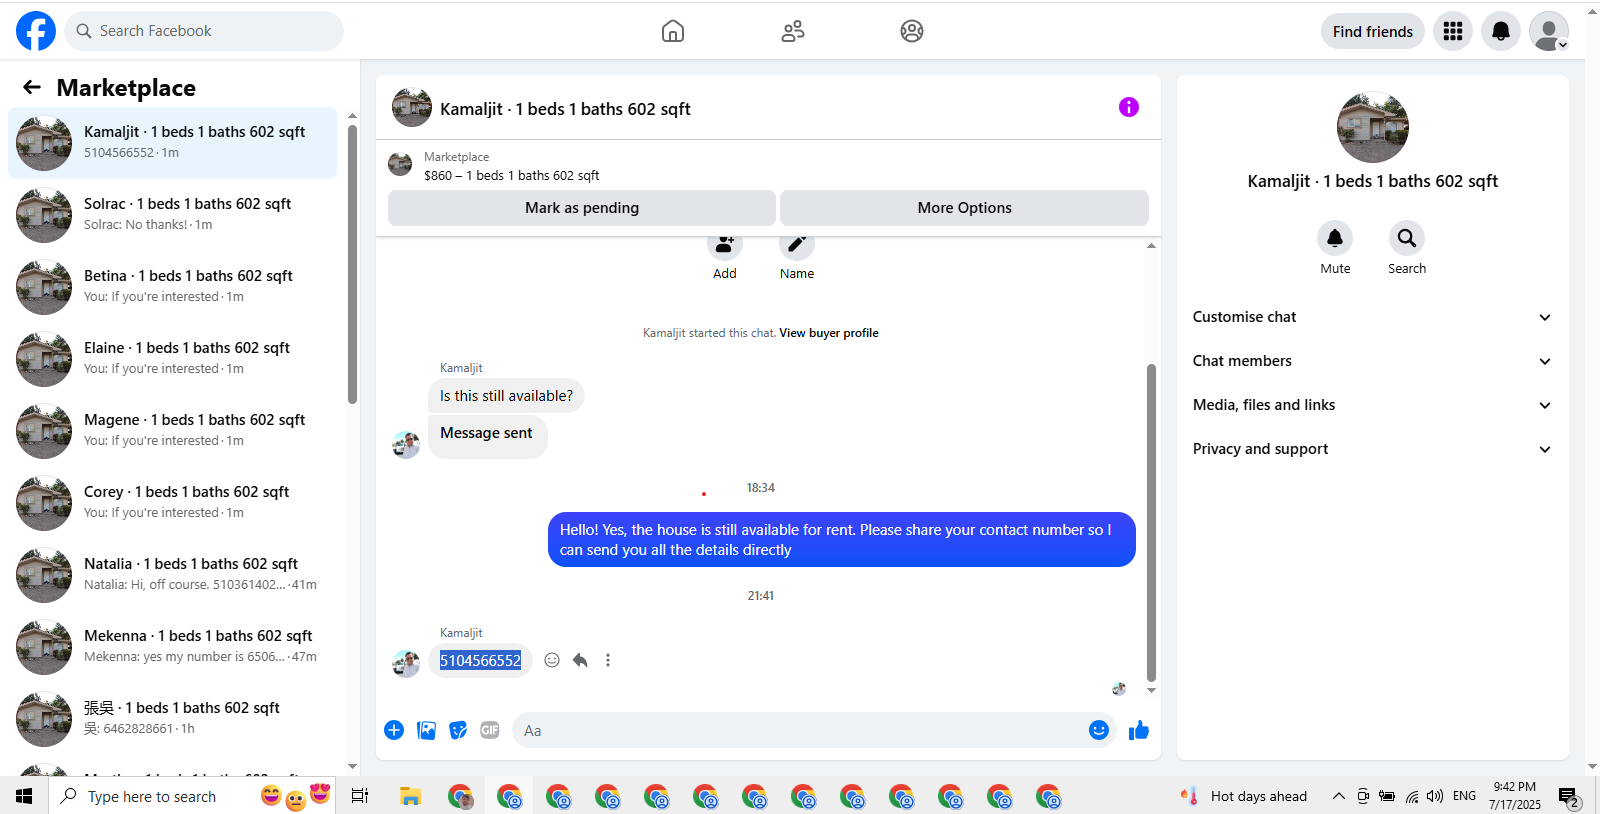The width and height of the screenshot is (1600, 814).
Task: Open the plus actions icon in composer
Action: tap(394, 730)
